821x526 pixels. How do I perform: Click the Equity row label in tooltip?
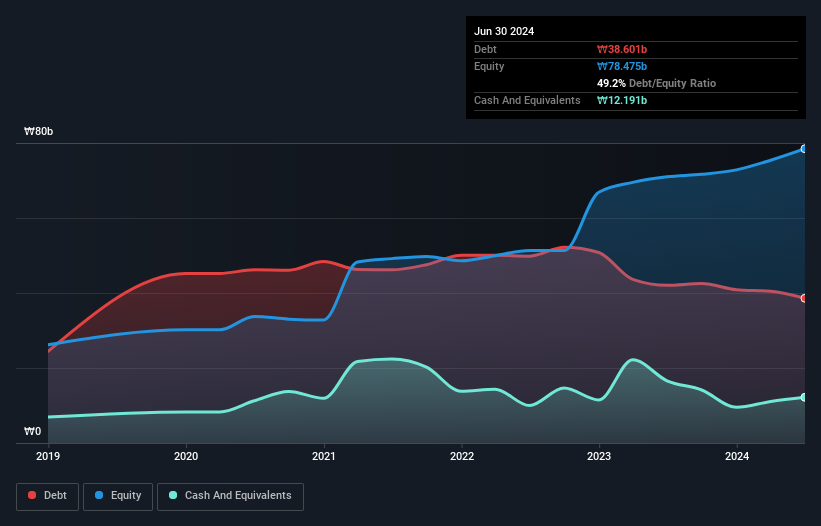click(489, 66)
